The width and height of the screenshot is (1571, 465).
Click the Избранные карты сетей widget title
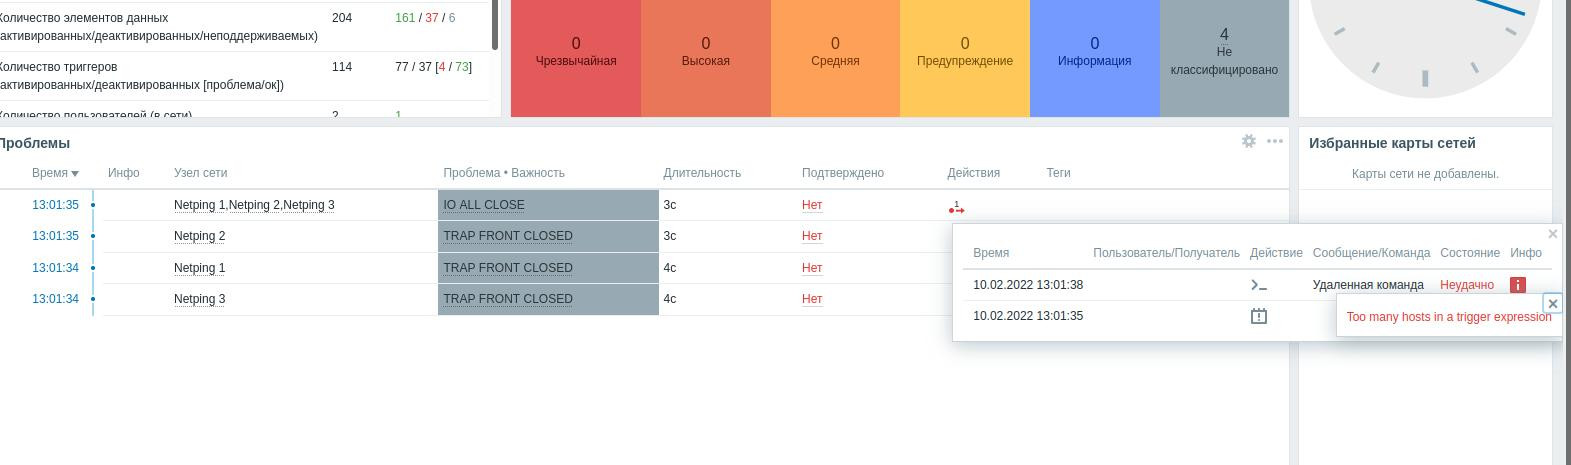1392,143
